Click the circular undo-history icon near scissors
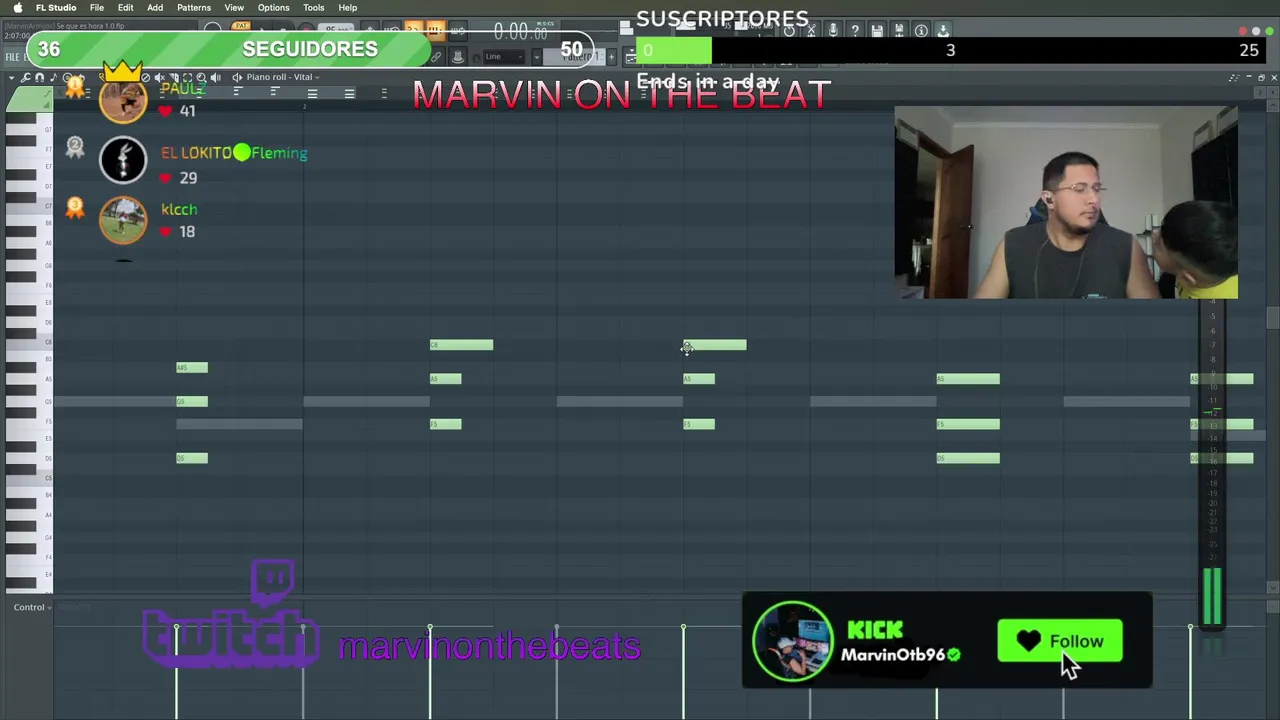Viewport: 1280px width, 720px height. (x=789, y=31)
